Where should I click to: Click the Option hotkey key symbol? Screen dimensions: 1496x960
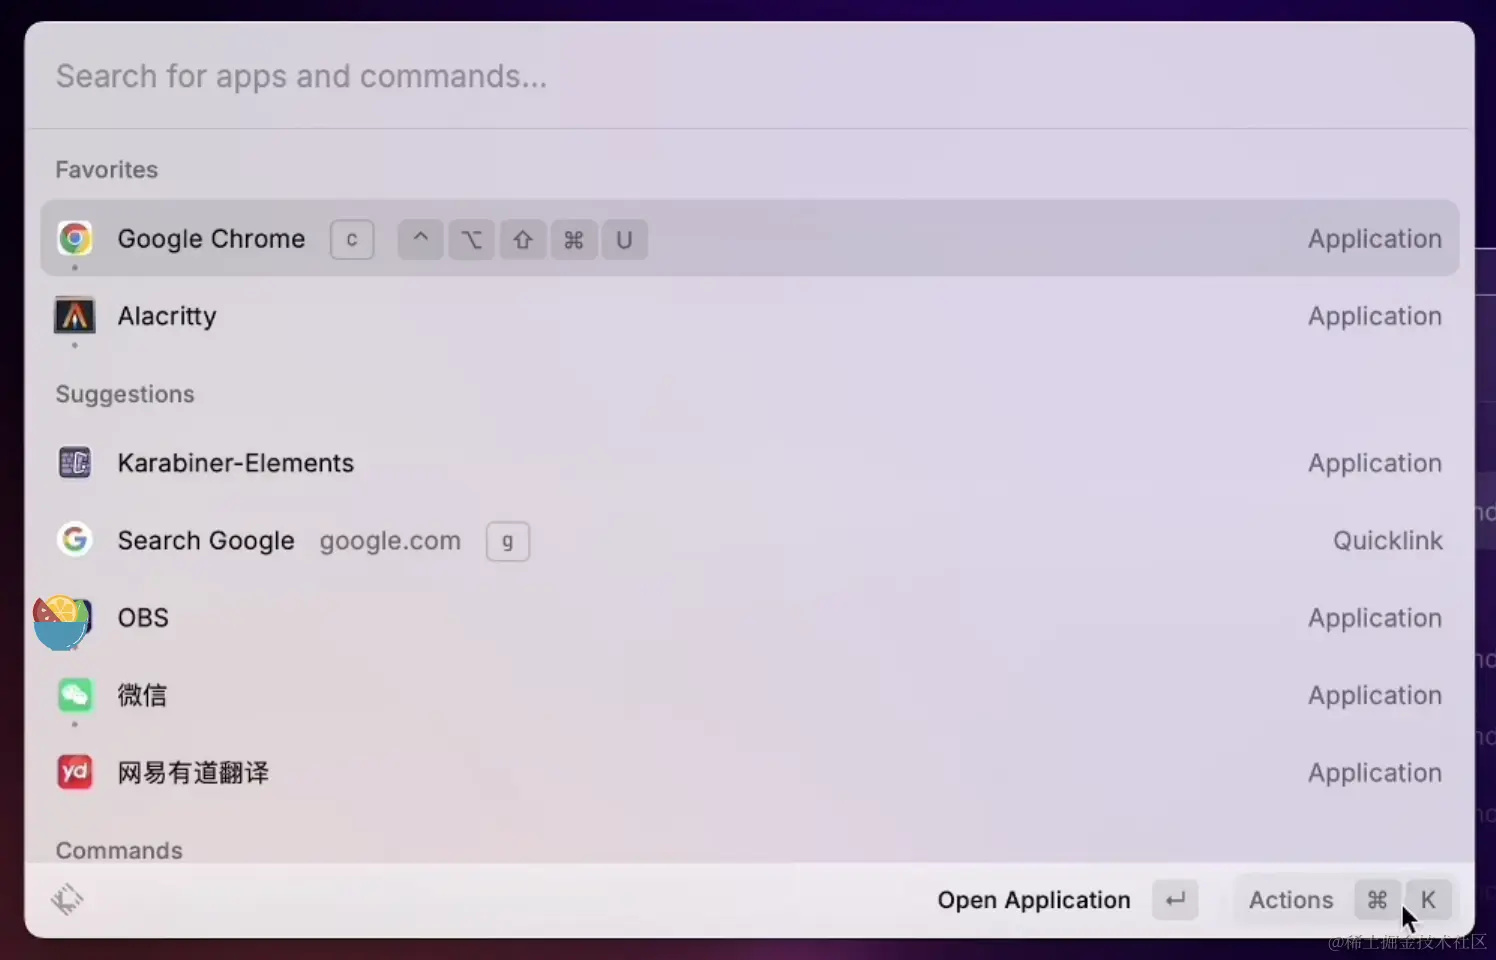click(472, 240)
